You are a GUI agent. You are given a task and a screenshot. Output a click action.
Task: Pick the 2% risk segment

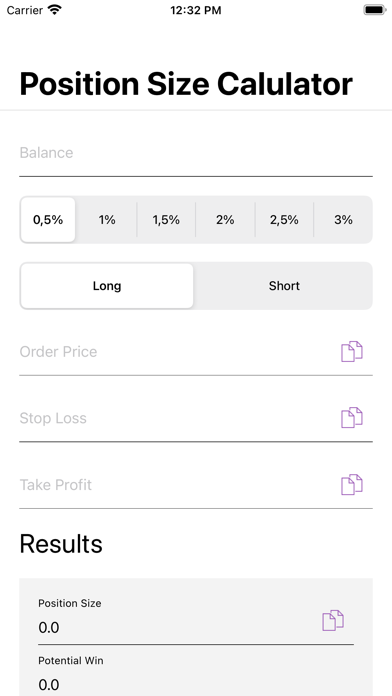click(225, 220)
